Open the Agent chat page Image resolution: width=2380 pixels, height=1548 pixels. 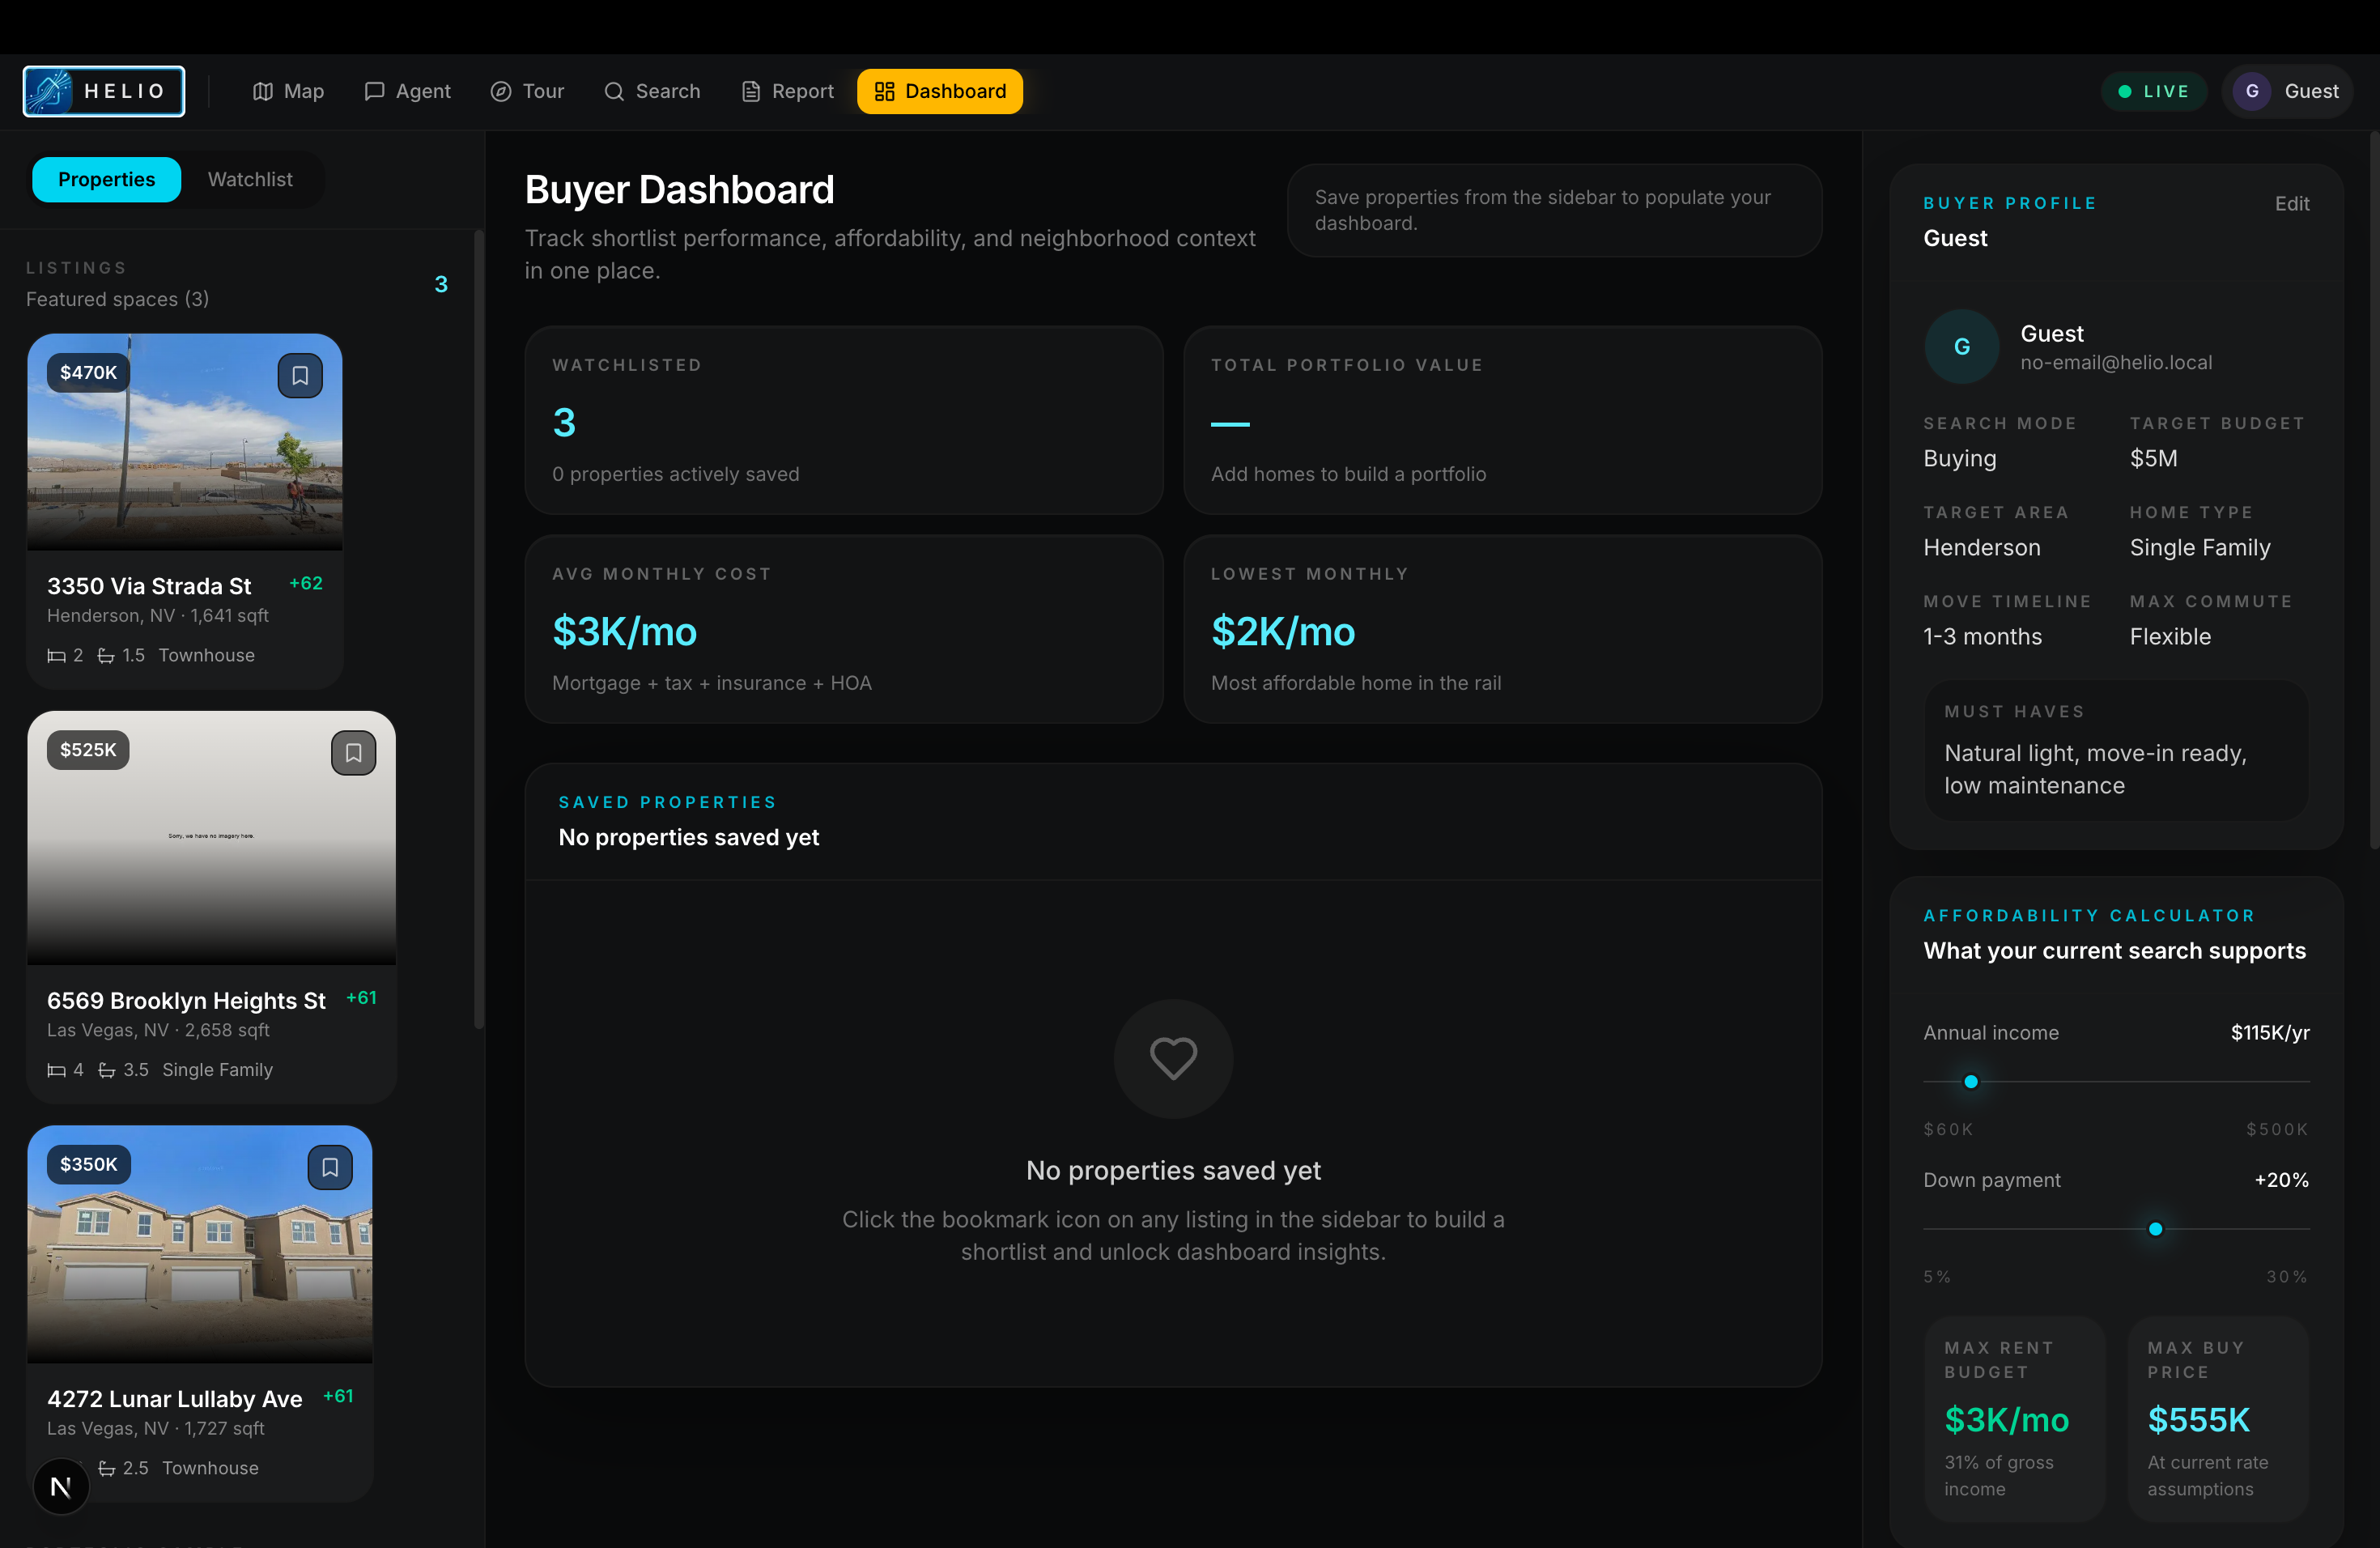click(x=407, y=91)
